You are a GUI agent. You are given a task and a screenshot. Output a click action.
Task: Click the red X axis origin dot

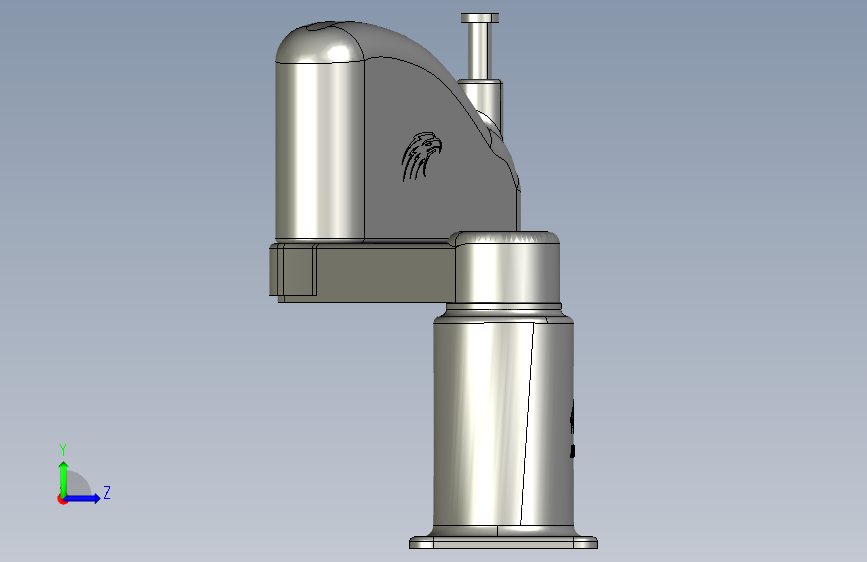[62, 499]
